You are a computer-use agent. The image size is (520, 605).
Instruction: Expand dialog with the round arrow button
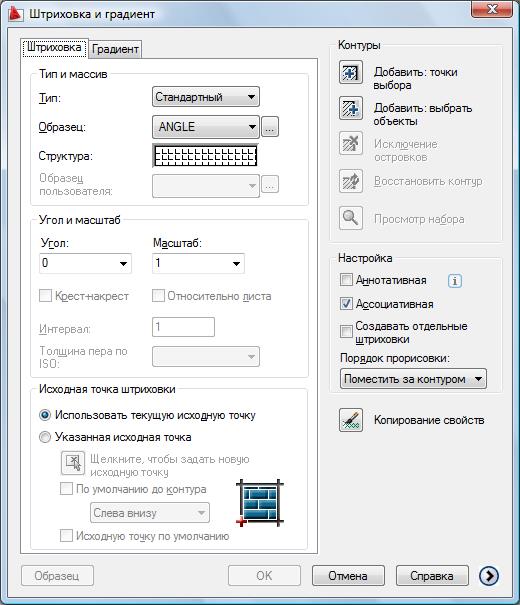pos(489,576)
